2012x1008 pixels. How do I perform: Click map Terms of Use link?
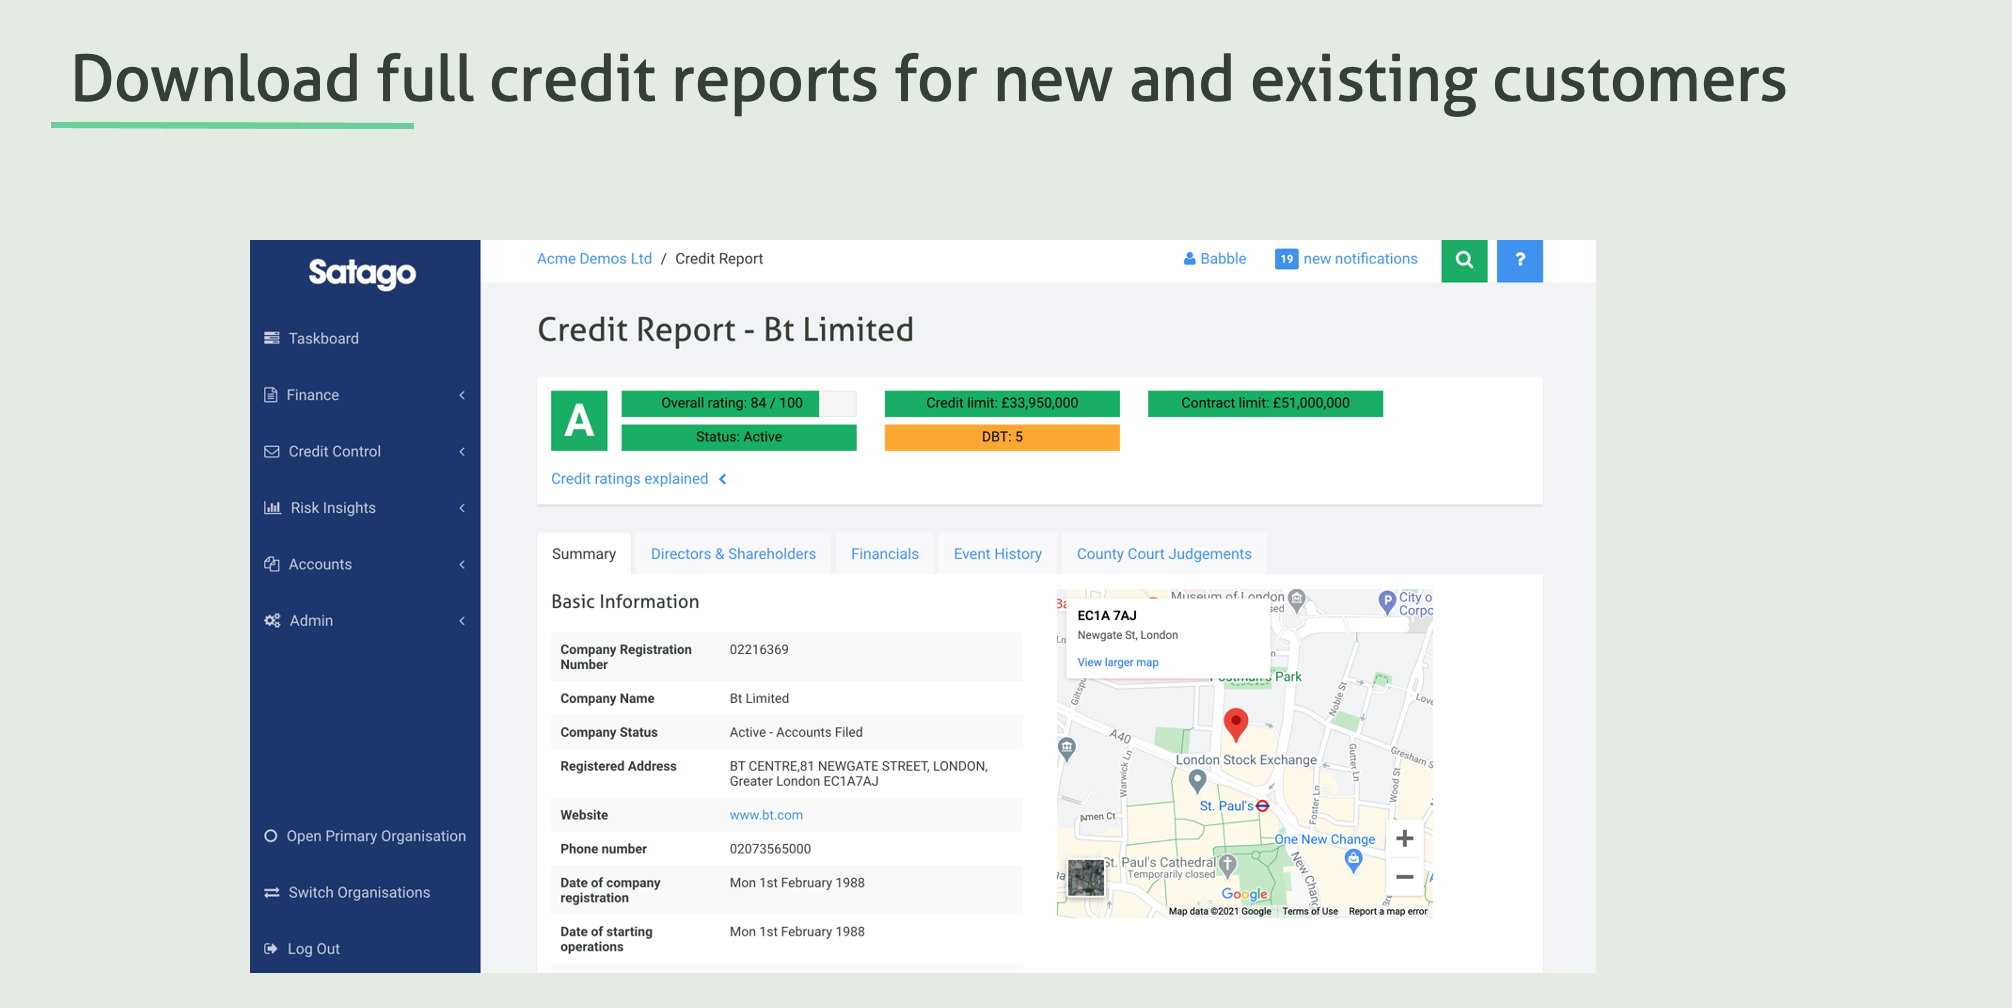pos(1310,911)
